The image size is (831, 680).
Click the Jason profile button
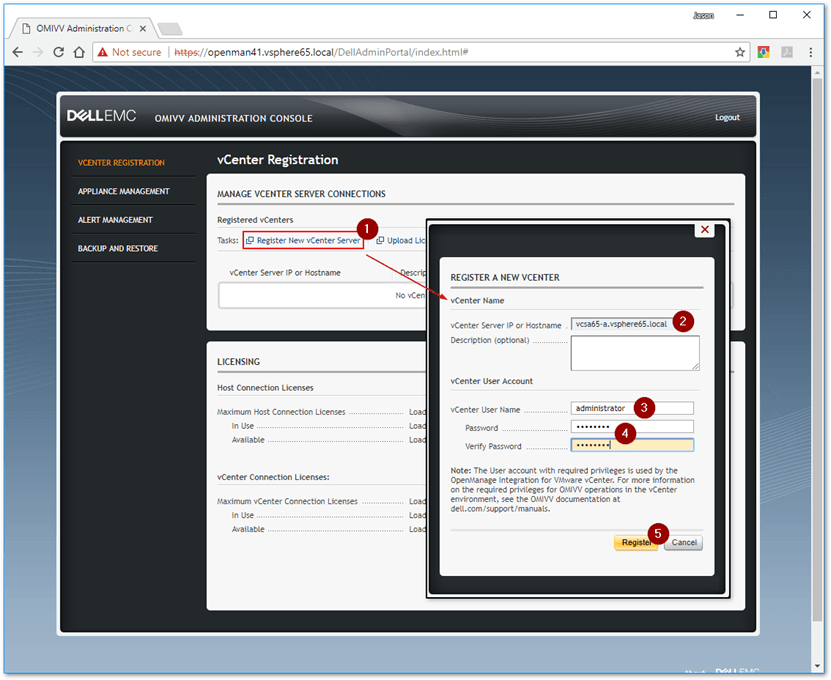pos(703,15)
